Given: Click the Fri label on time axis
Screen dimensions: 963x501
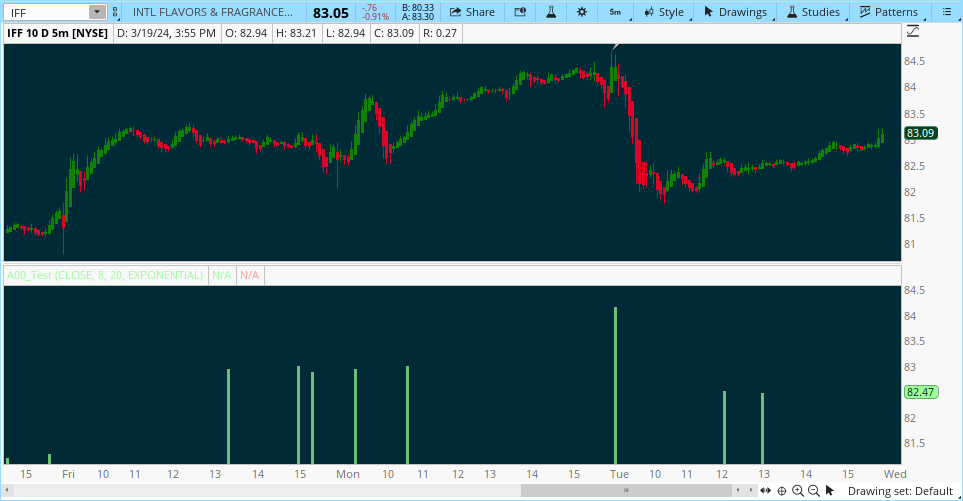Looking at the screenshot, I should point(68,474).
